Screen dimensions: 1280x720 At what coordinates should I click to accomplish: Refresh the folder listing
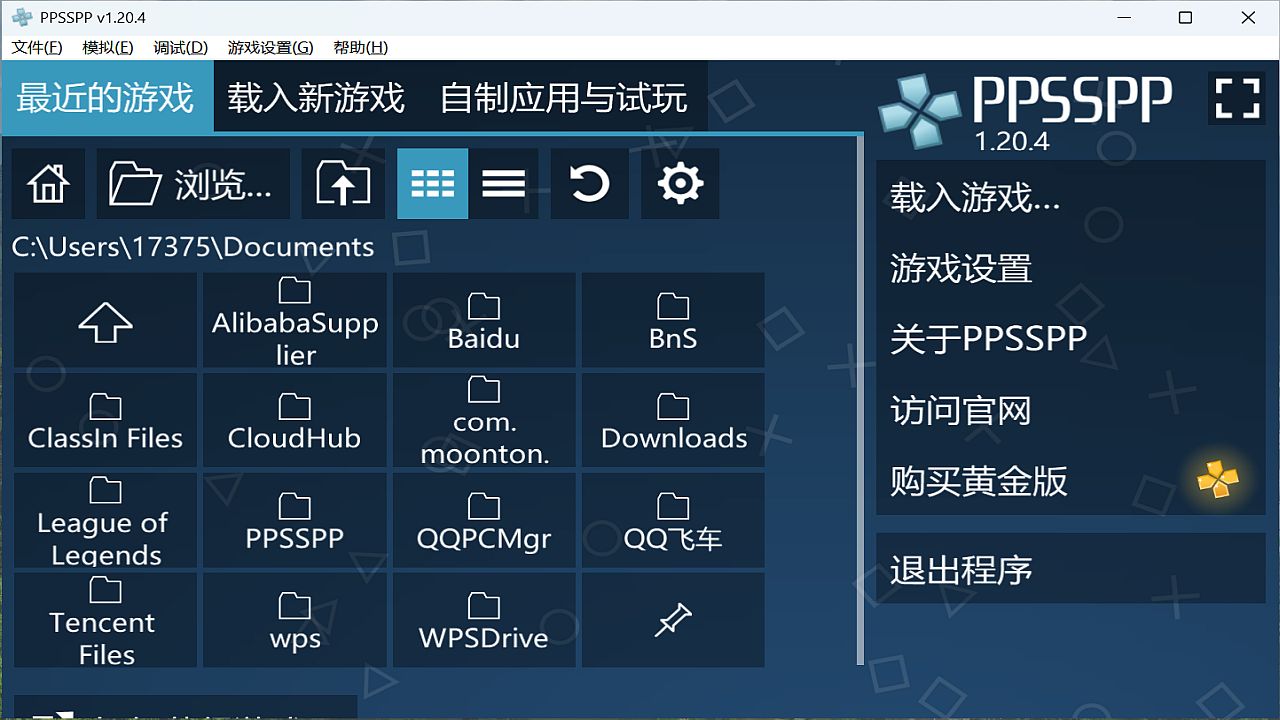click(x=589, y=184)
